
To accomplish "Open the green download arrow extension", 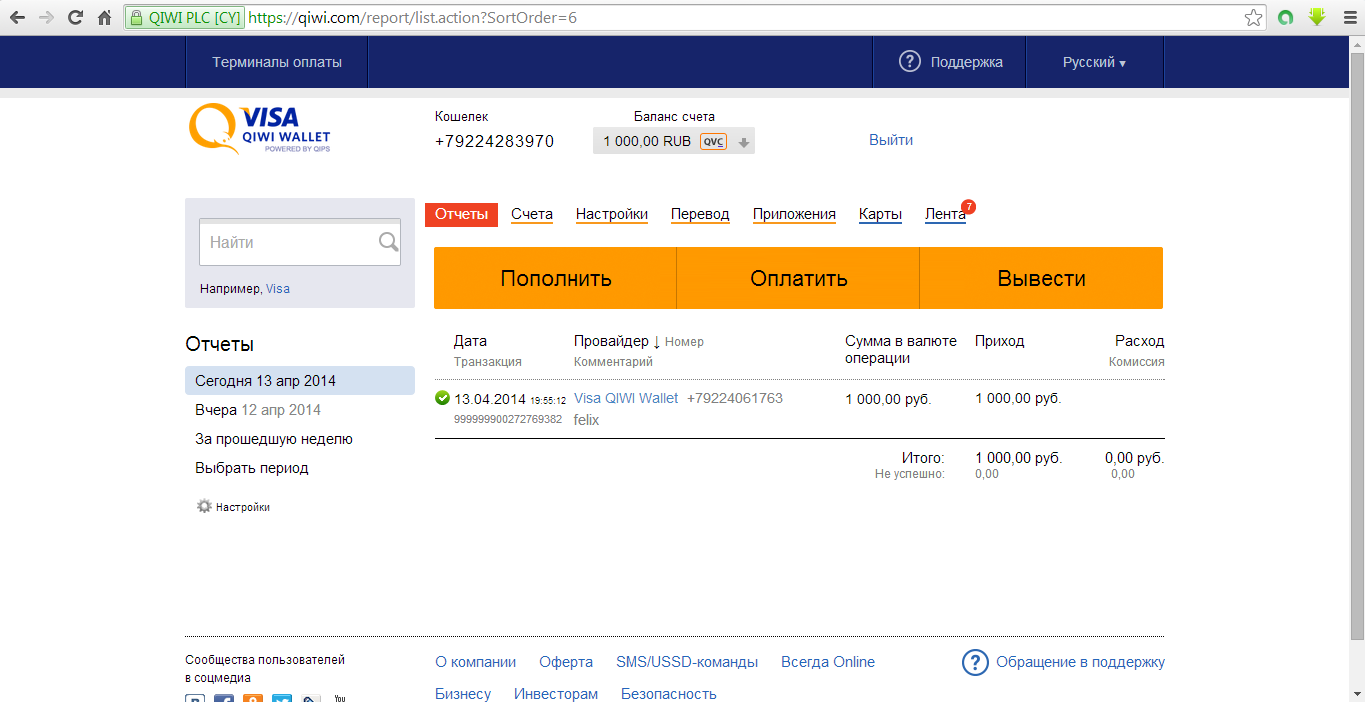I will (x=1317, y=17).
